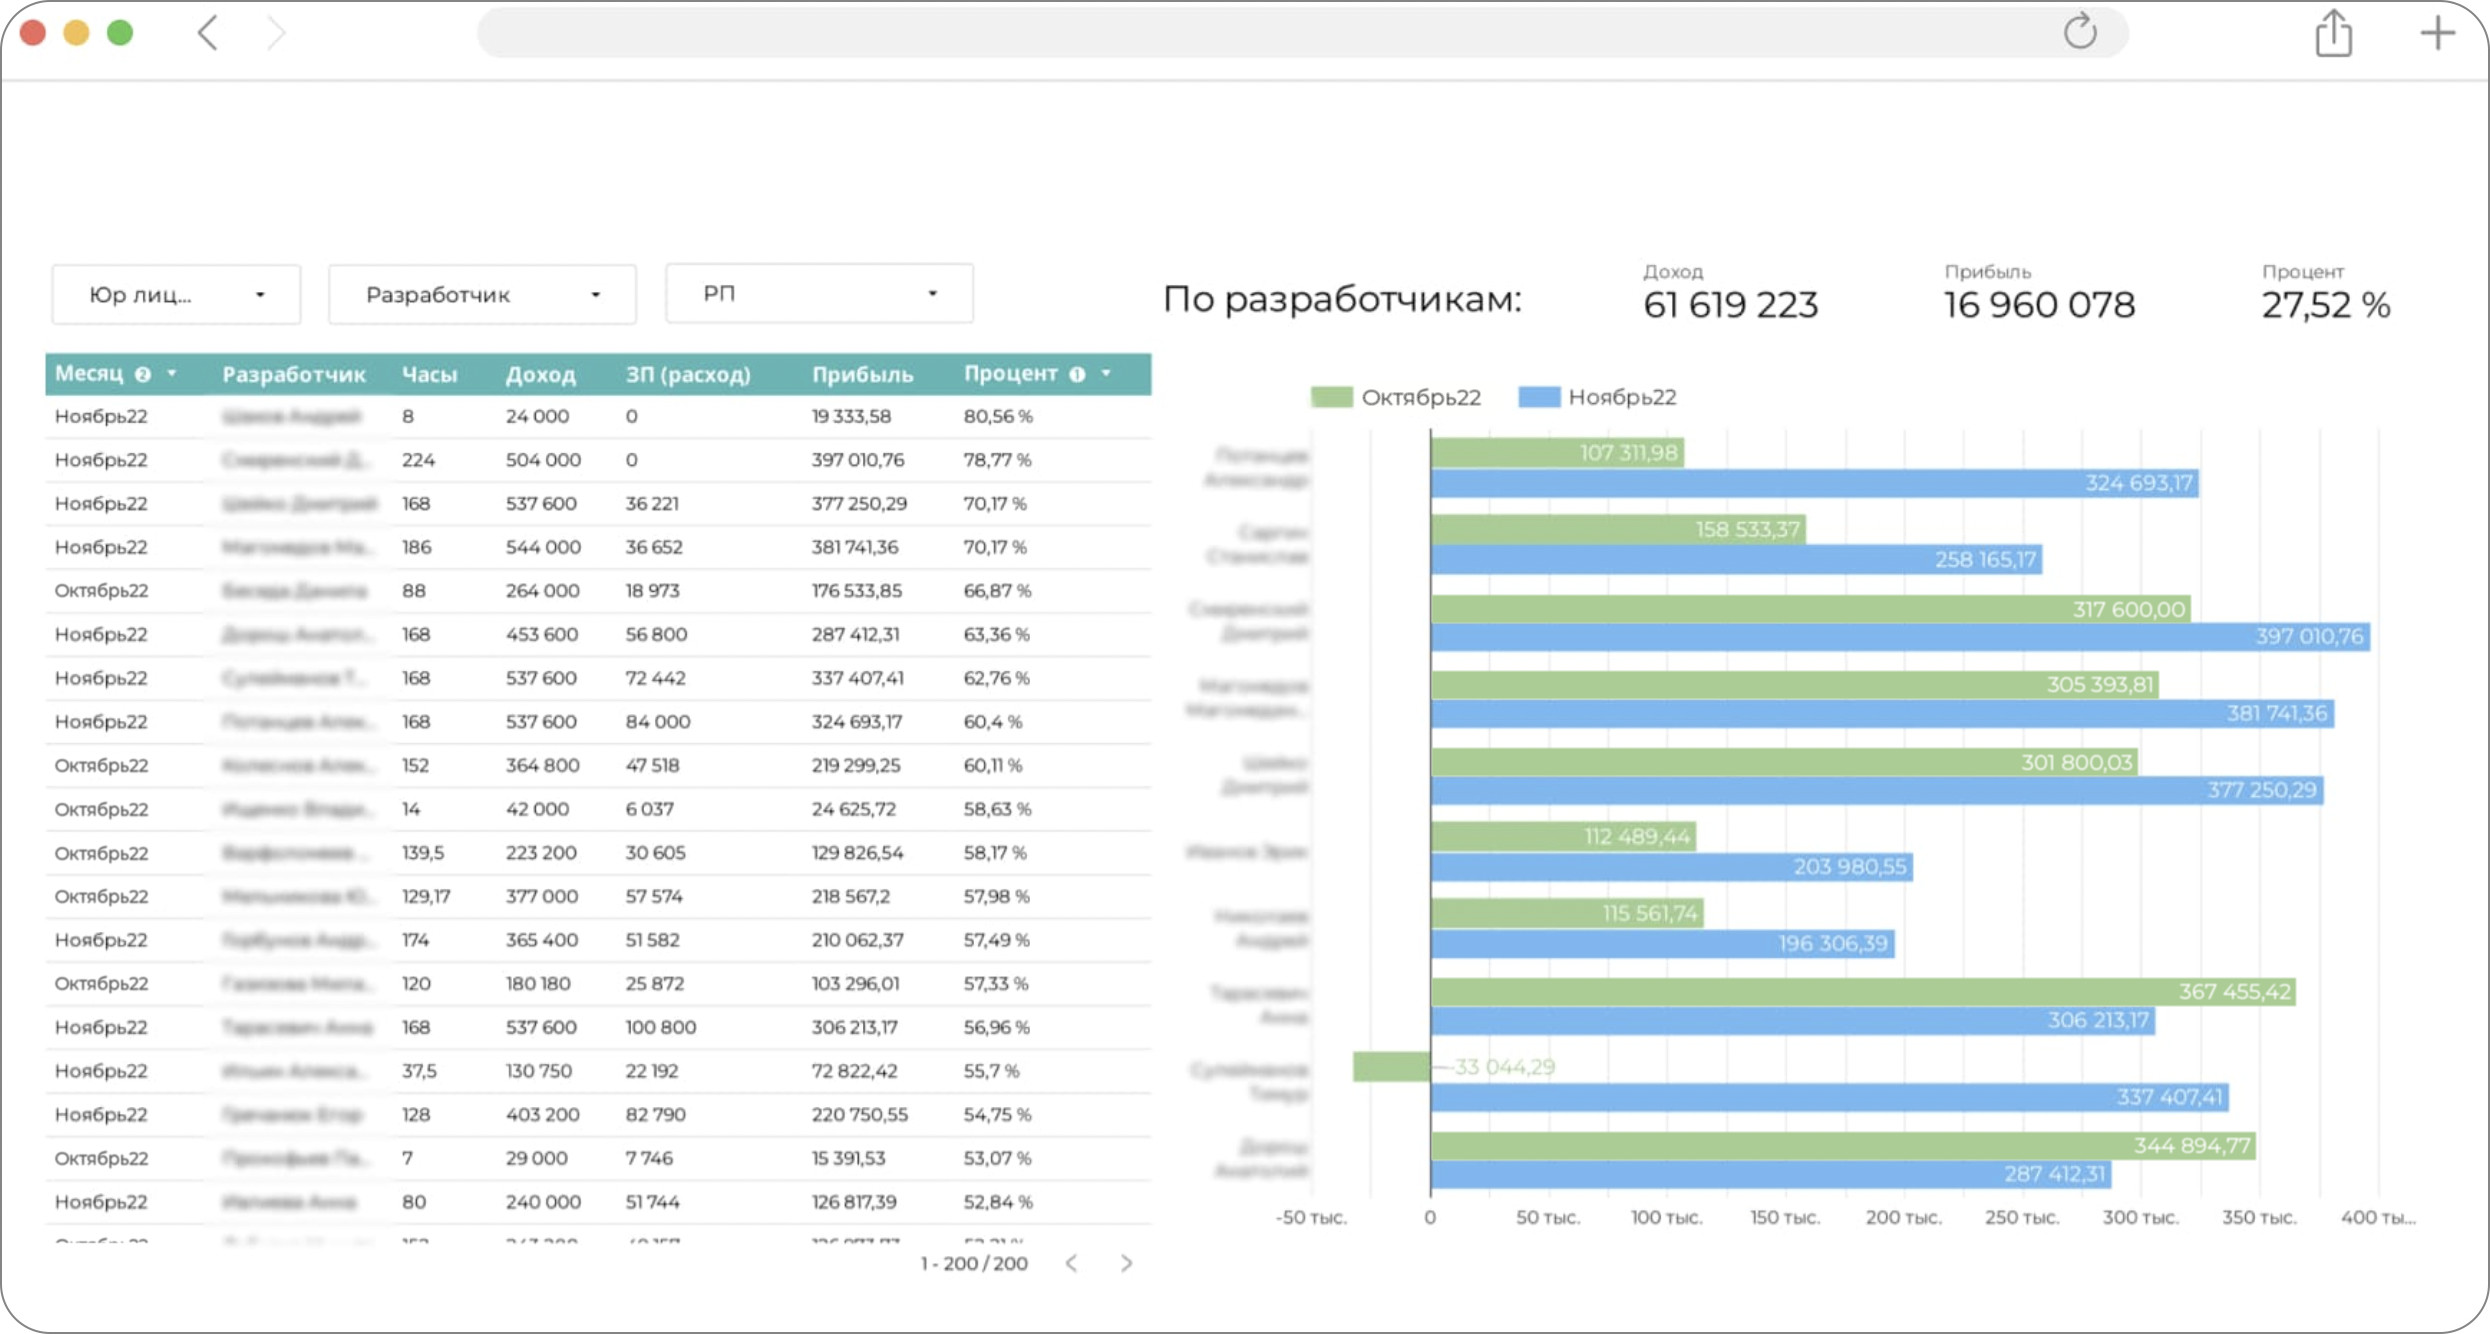Sort the table by the Прибыль column header

[x=862, y=374]
